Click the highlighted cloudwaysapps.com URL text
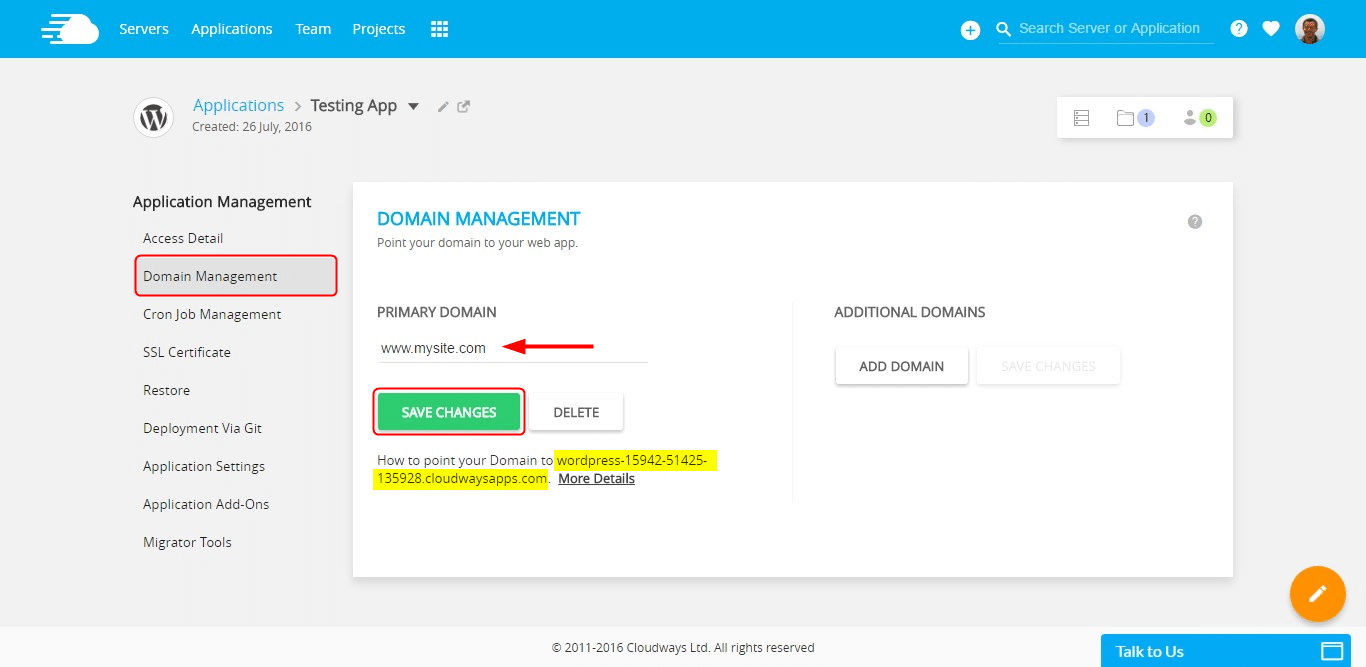Viewport: 1366px width, 667px height. (546, 469)
